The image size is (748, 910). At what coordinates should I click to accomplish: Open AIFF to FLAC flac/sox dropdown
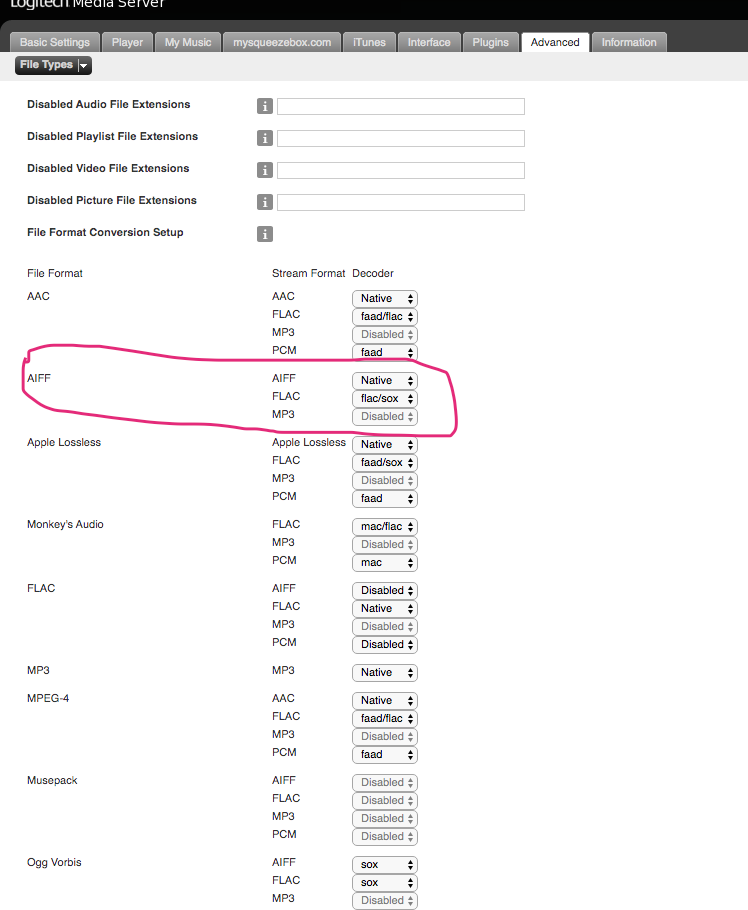point(385,398)
